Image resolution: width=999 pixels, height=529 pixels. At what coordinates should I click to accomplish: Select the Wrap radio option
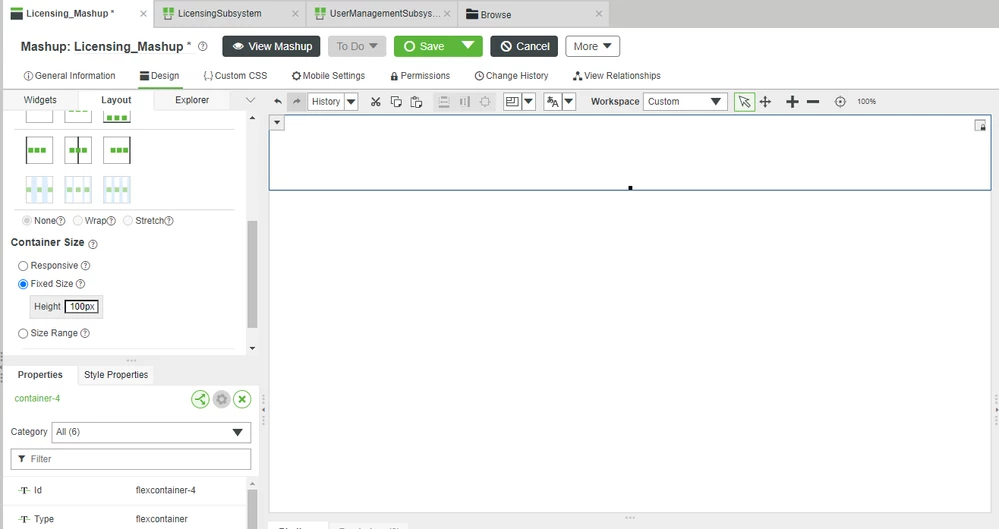tap(78, 221)
